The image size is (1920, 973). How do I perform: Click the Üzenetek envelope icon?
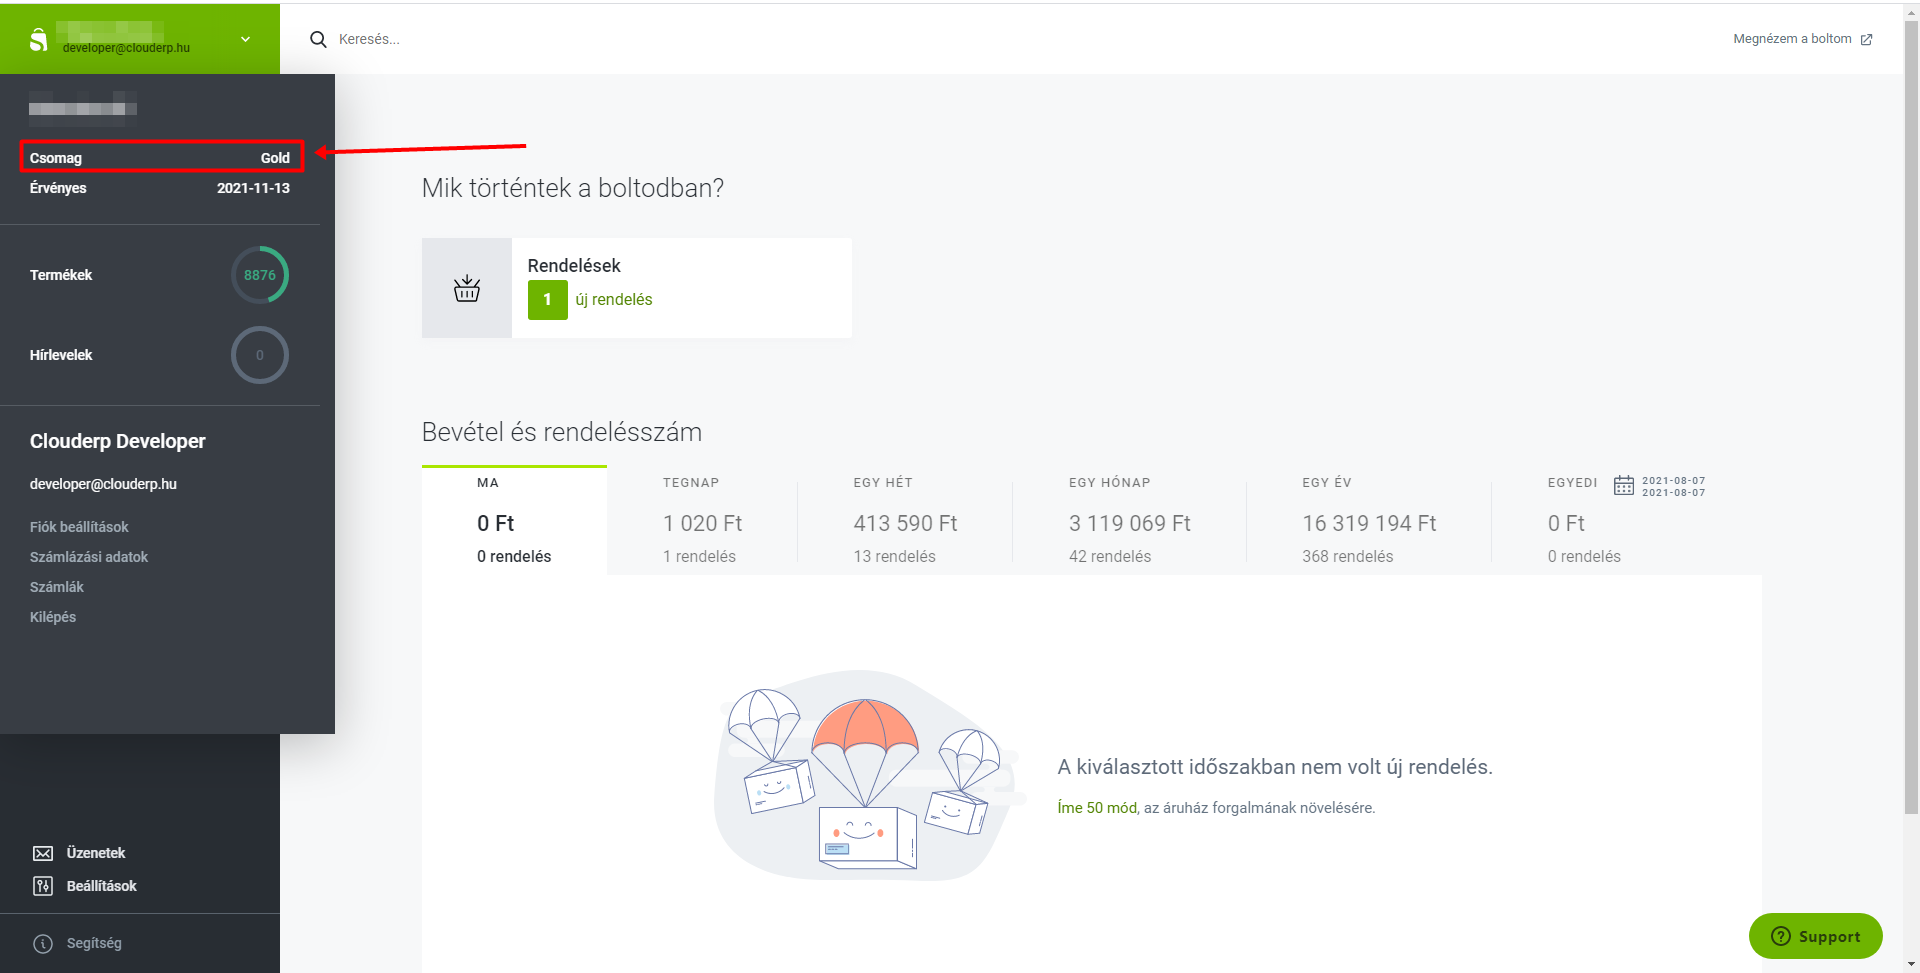coord(43,853)
